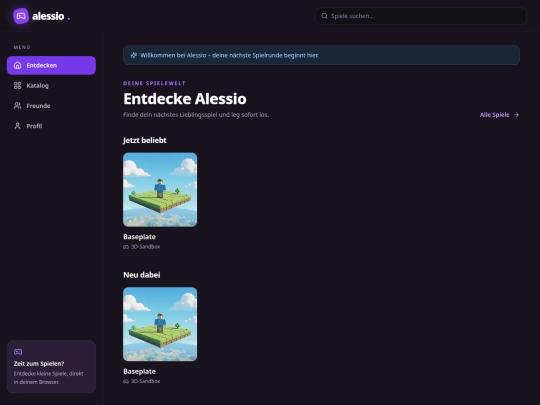Open the Profil menu item
Viewport: 540px width, 405px height.
[51, 126]
